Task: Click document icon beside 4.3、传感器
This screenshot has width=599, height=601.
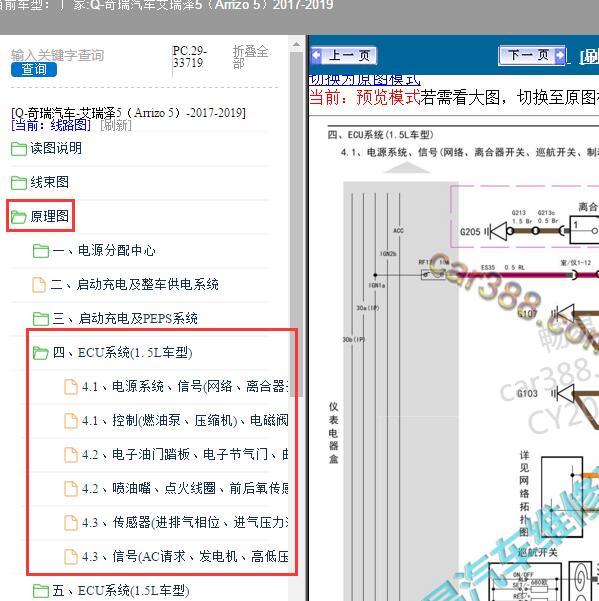Action: click(71, 523)
